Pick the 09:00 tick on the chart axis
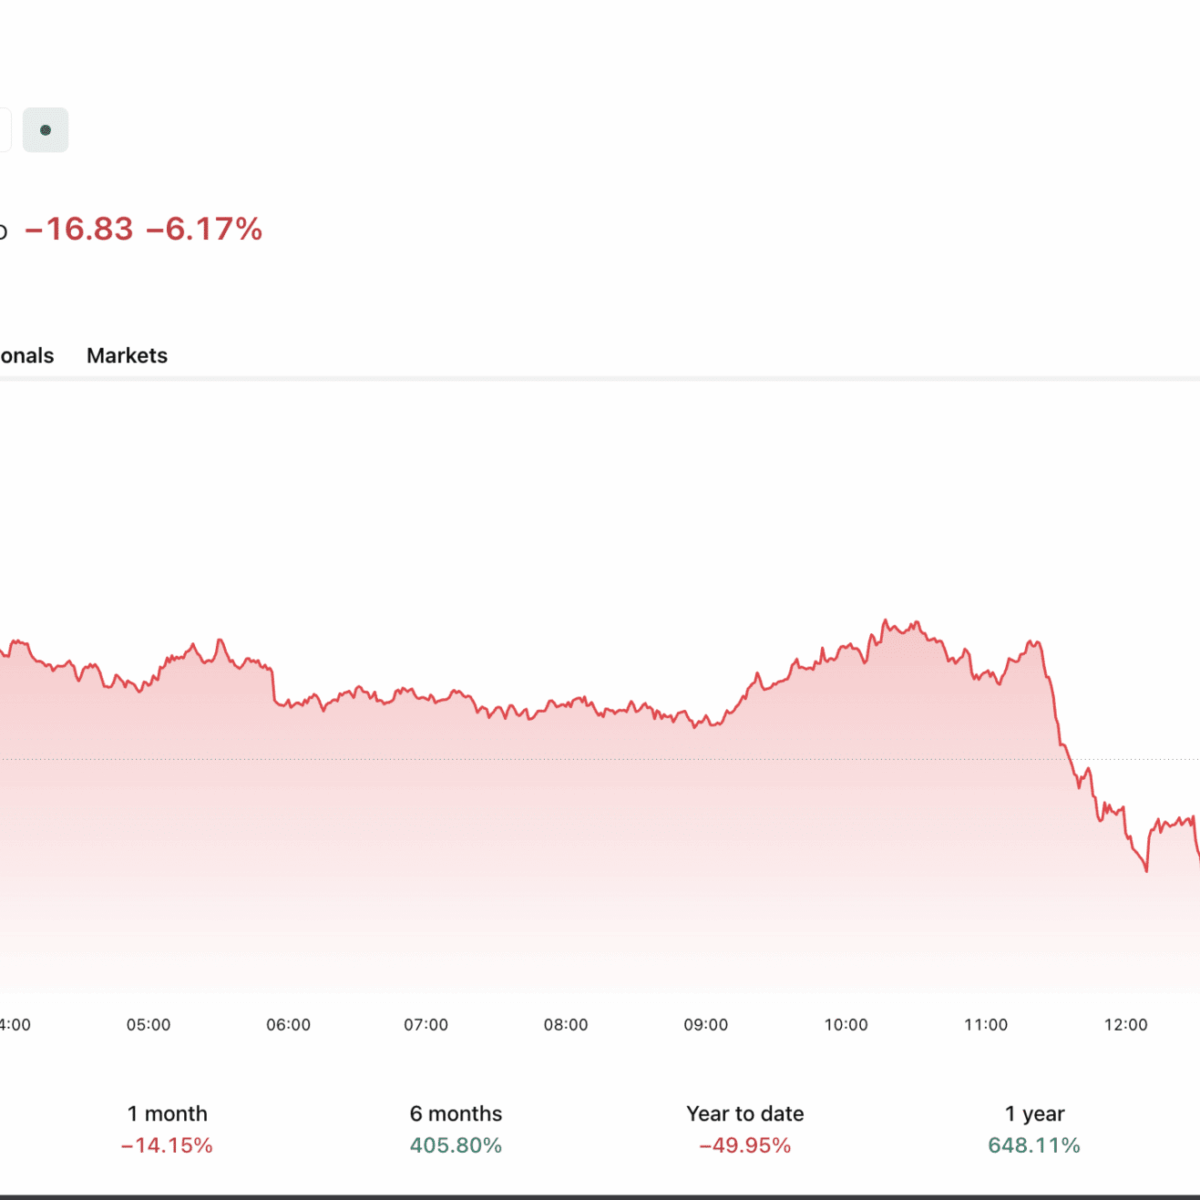The height and width of the screenshot is (1200, 1200). (x=706, y=1025)
